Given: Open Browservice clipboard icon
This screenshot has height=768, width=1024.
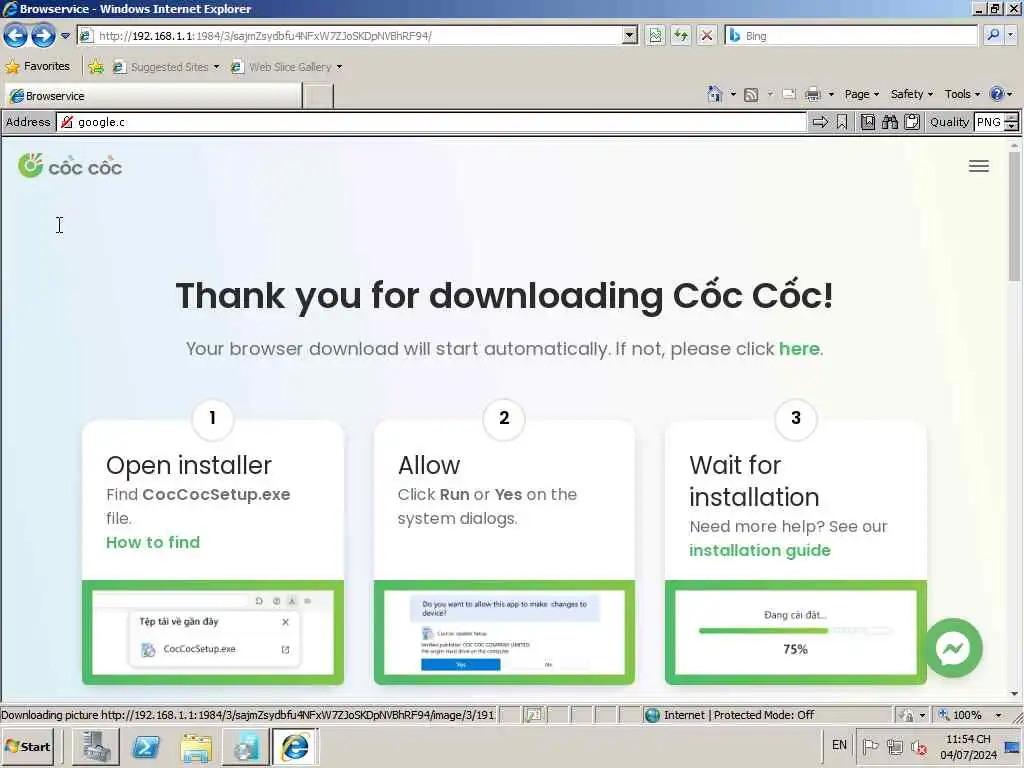Looking at the screenshot, I should pos(912,121).
